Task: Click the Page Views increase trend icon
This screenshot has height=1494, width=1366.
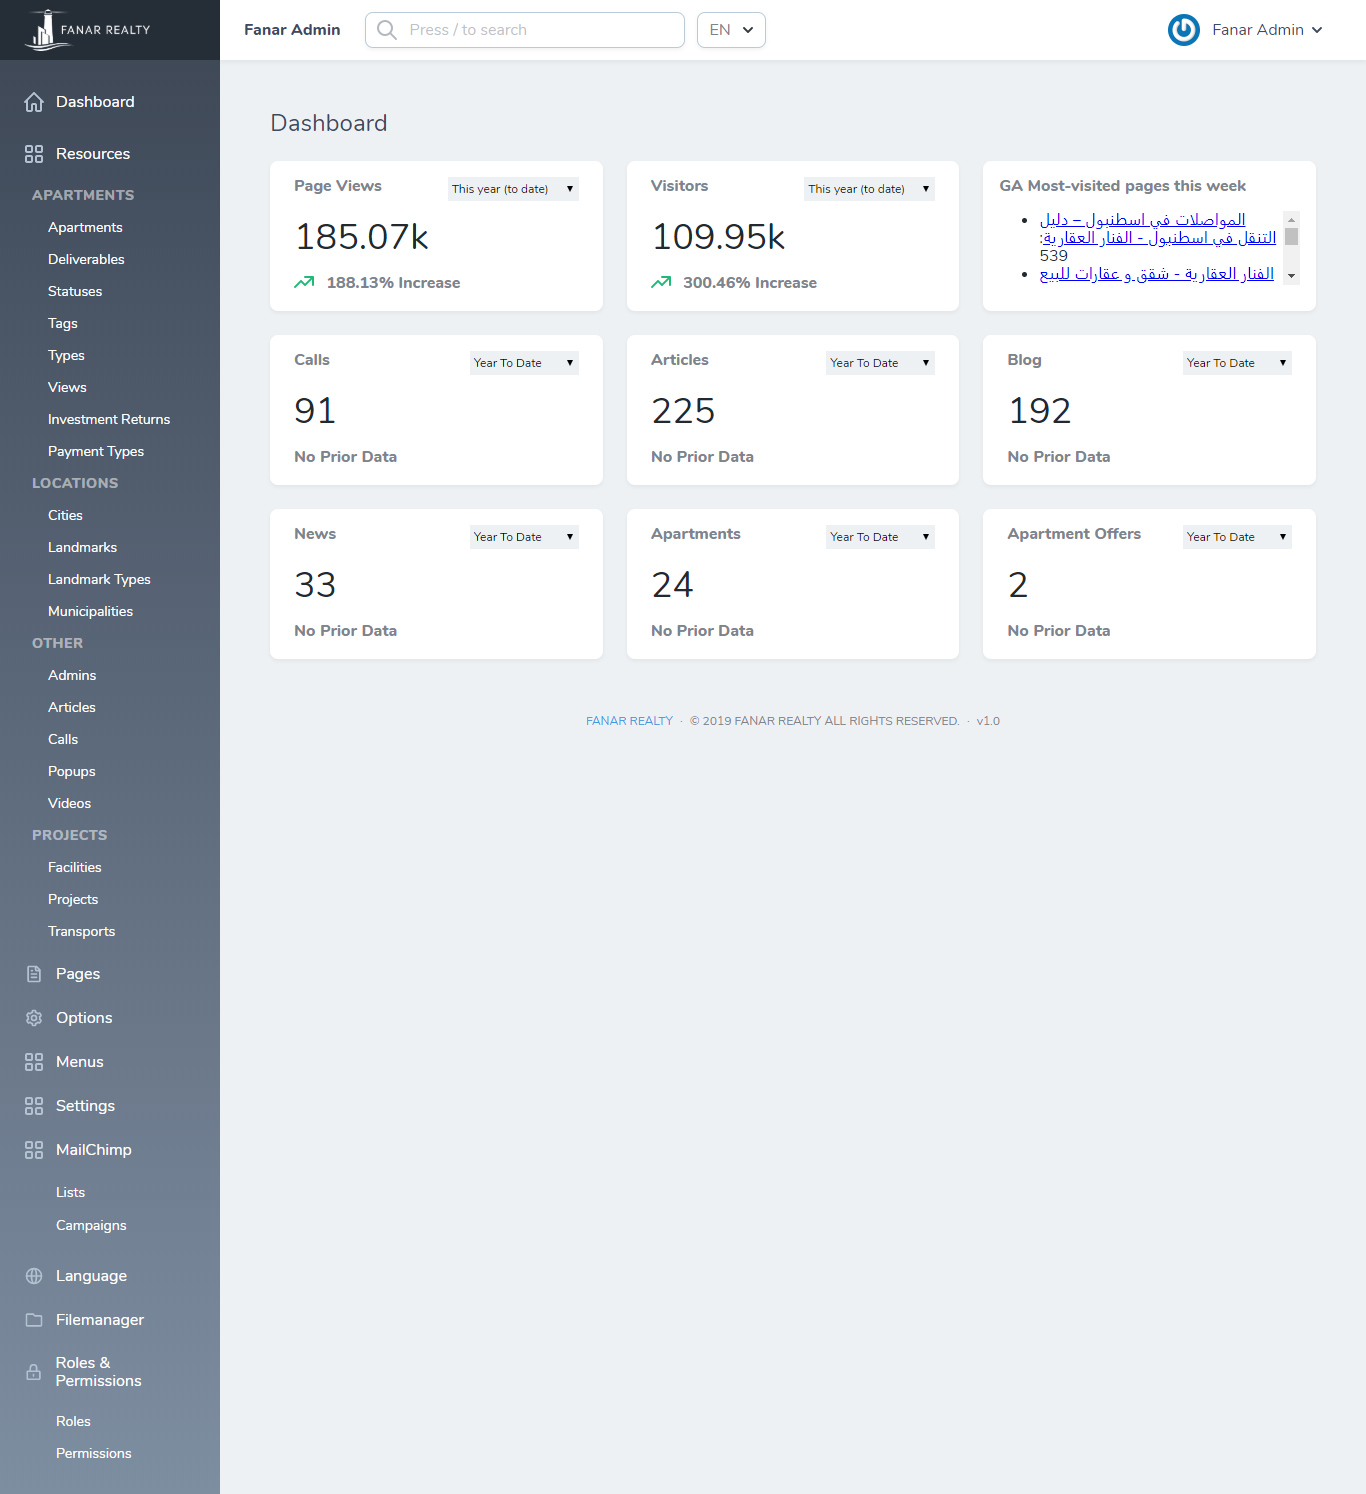Action: [304, 283]
